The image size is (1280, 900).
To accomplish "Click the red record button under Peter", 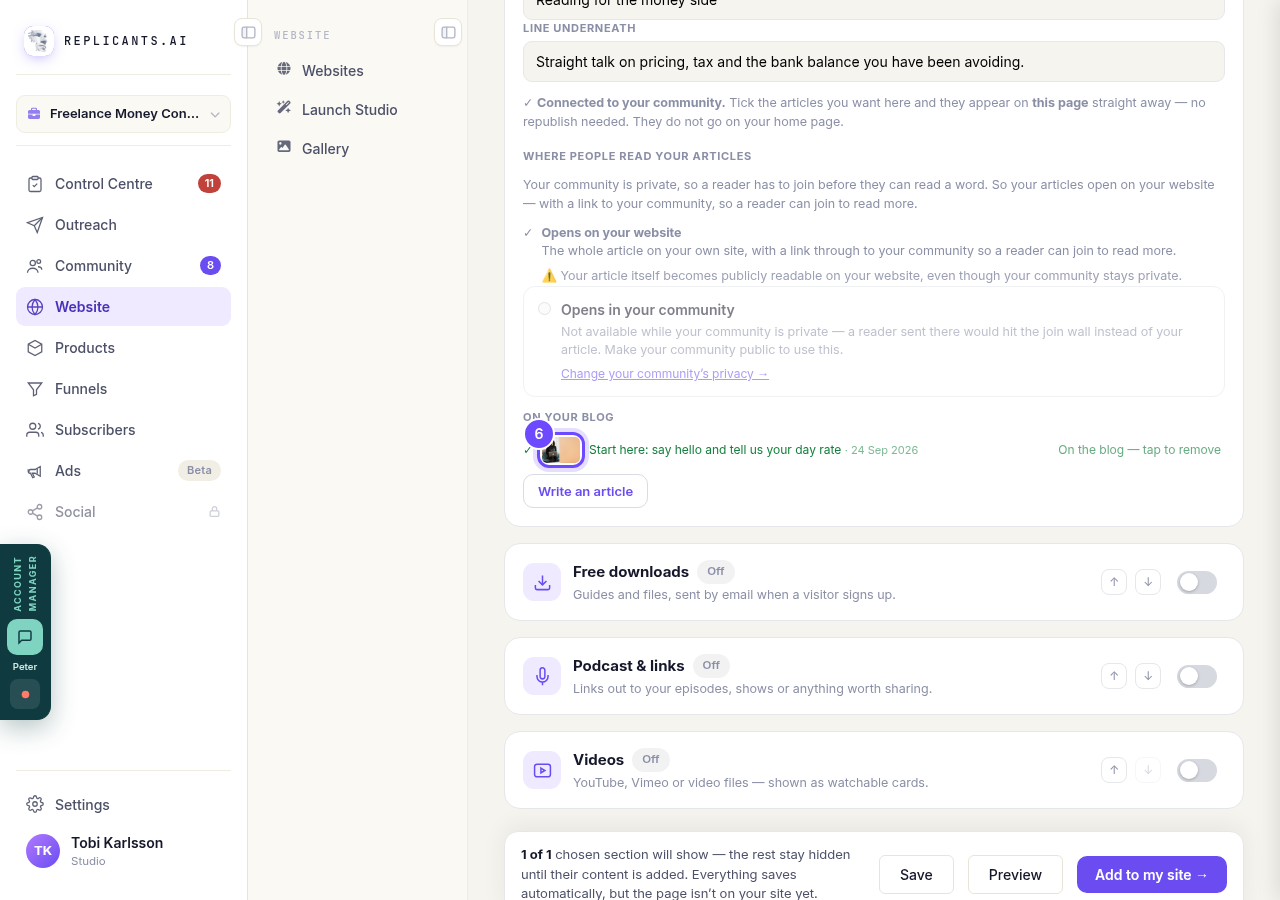I will 25,694.
